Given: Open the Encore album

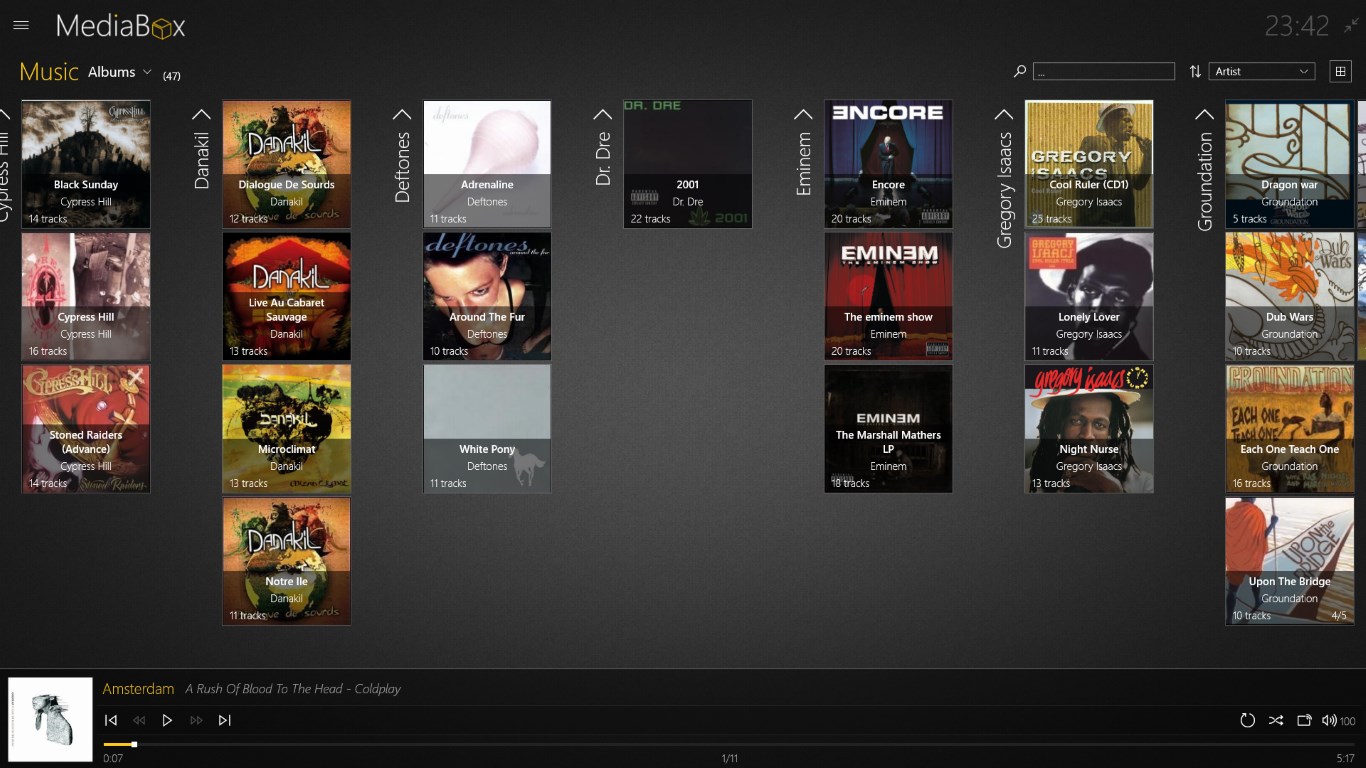Looking at the screenshot, I should 888,164.
